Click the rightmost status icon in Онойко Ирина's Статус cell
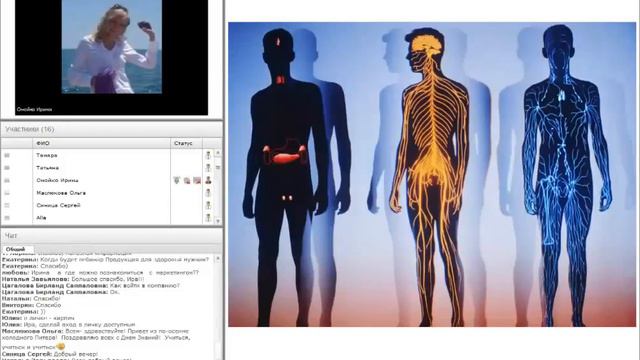The image size is (640, 360). pos(197,180)
